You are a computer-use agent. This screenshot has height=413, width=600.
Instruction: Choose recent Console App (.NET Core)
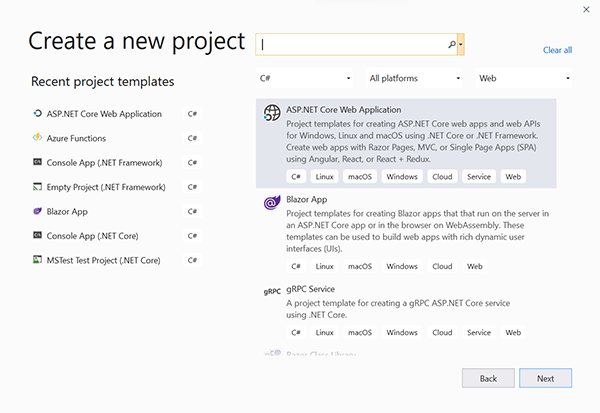click(x=93, y=236)
